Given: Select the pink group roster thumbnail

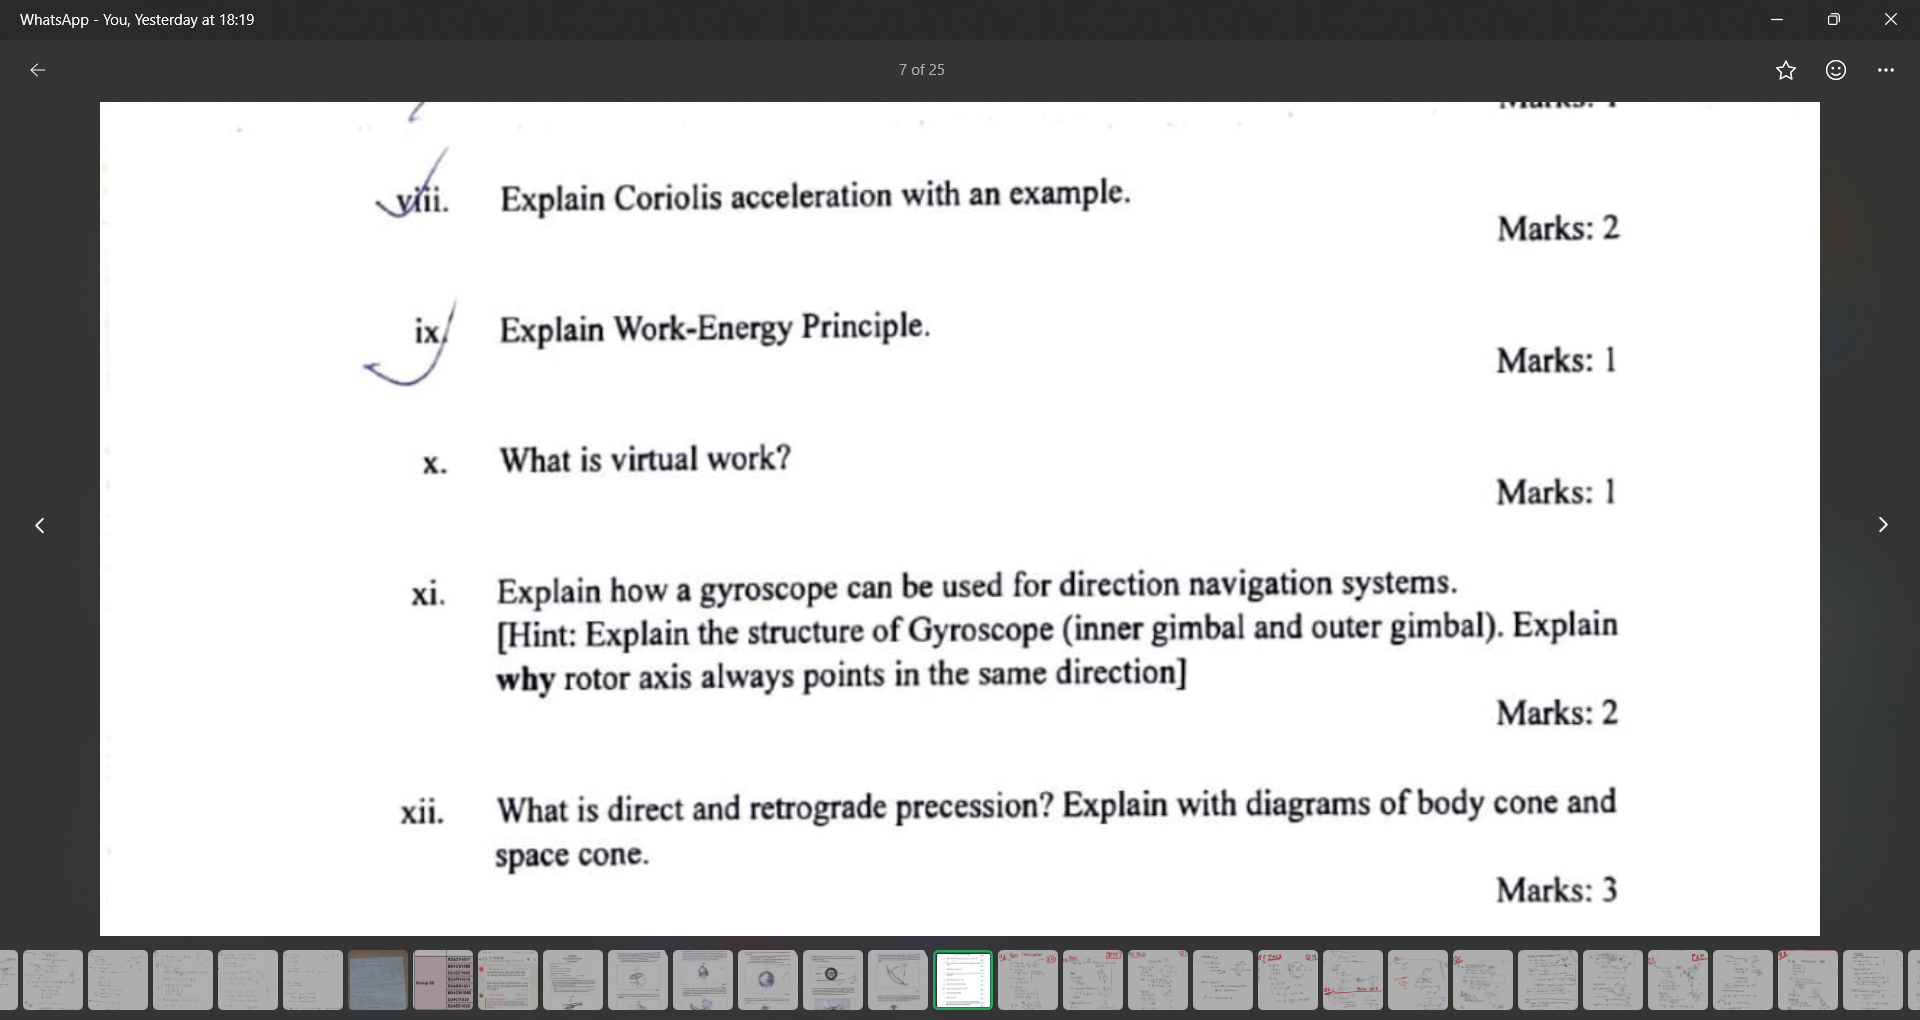Looking at the screenshot, I should coord(443,980).
